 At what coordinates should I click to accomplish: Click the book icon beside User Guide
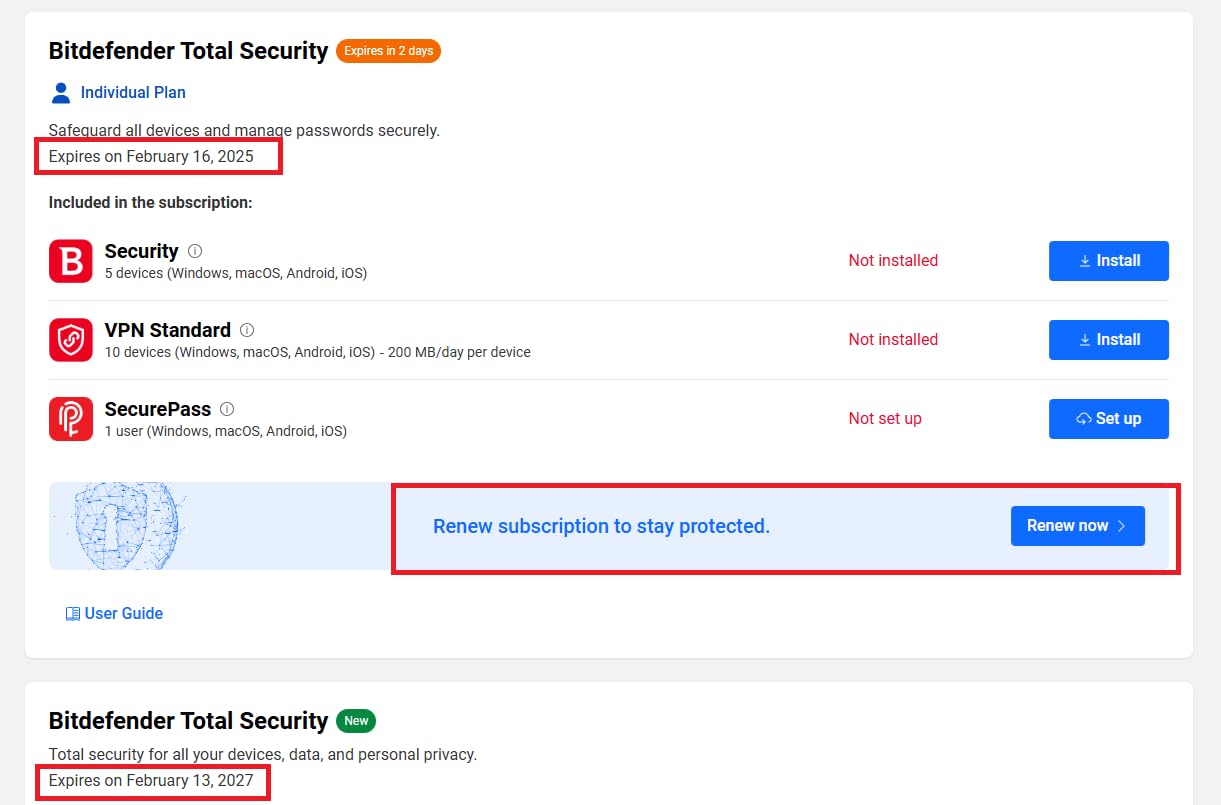tap(72, 613)
